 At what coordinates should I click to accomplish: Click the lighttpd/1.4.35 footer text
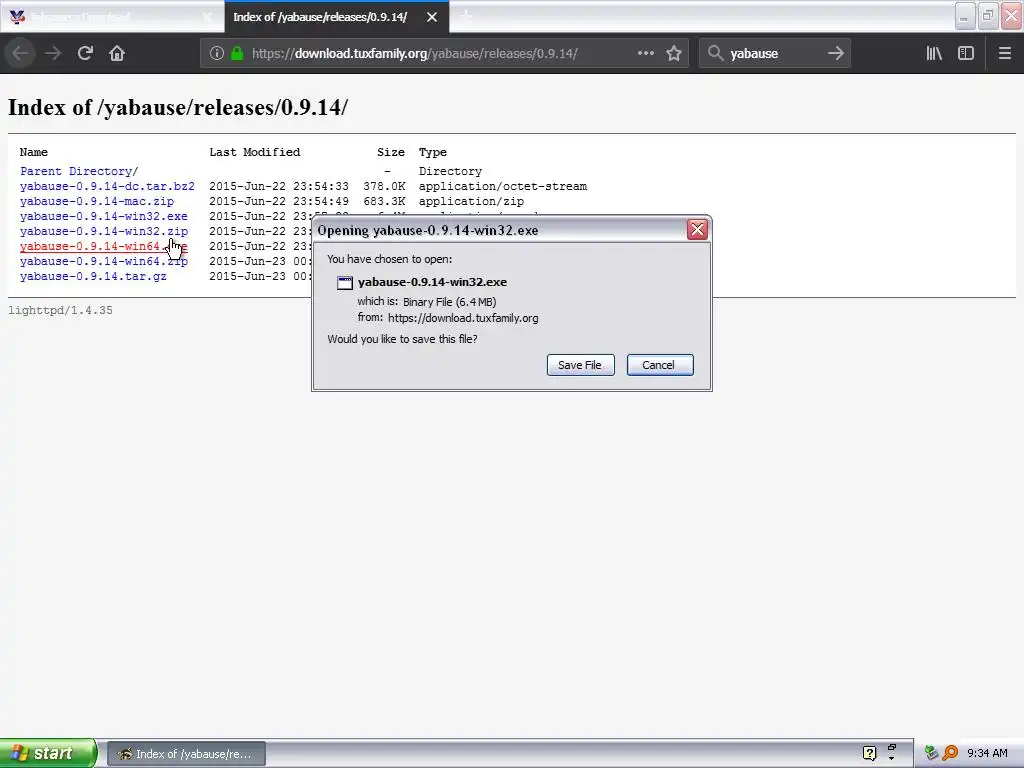(60, 310)
